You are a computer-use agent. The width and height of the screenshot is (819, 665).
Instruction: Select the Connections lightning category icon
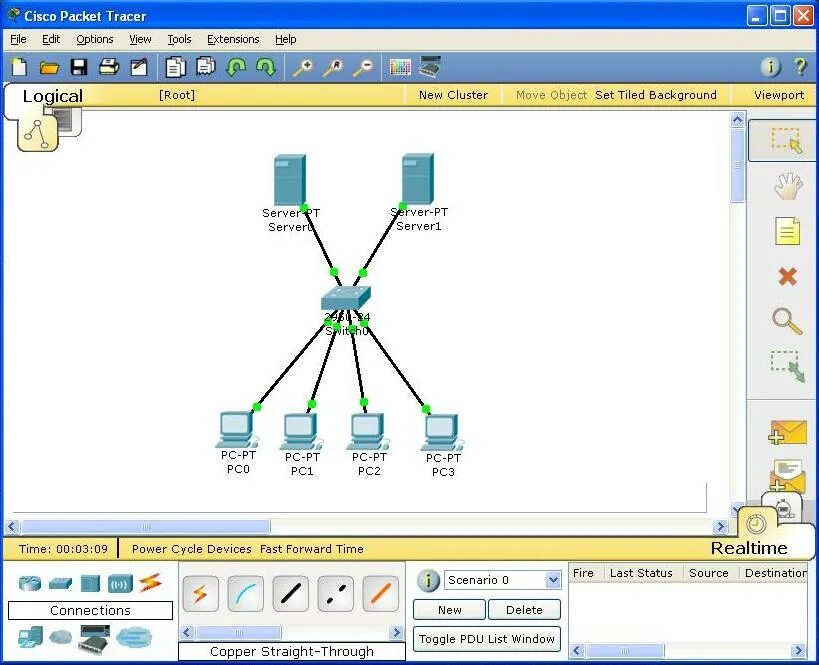tap(150, 582)
